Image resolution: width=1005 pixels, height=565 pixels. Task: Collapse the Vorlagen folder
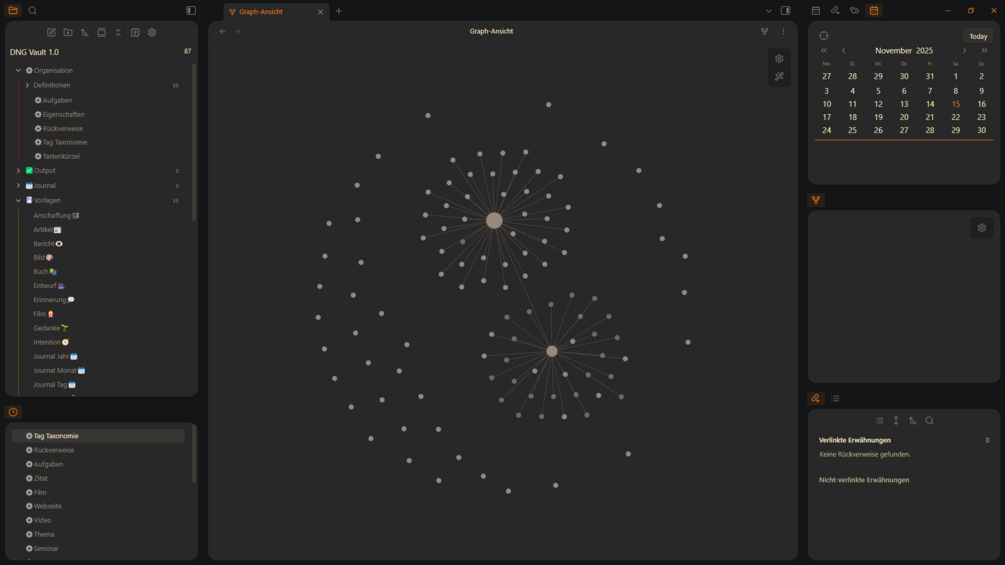[18, 201]
